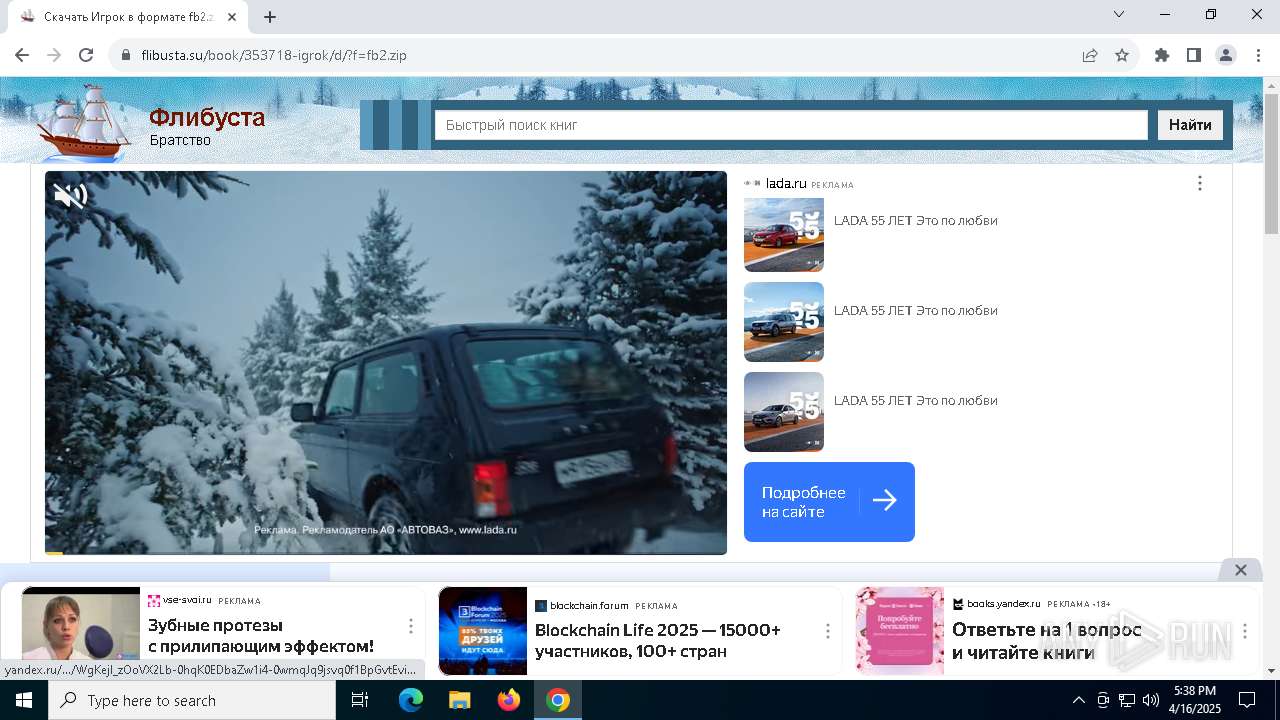Click the Найти search button
1280x720 pixels.
(1190, 125)
